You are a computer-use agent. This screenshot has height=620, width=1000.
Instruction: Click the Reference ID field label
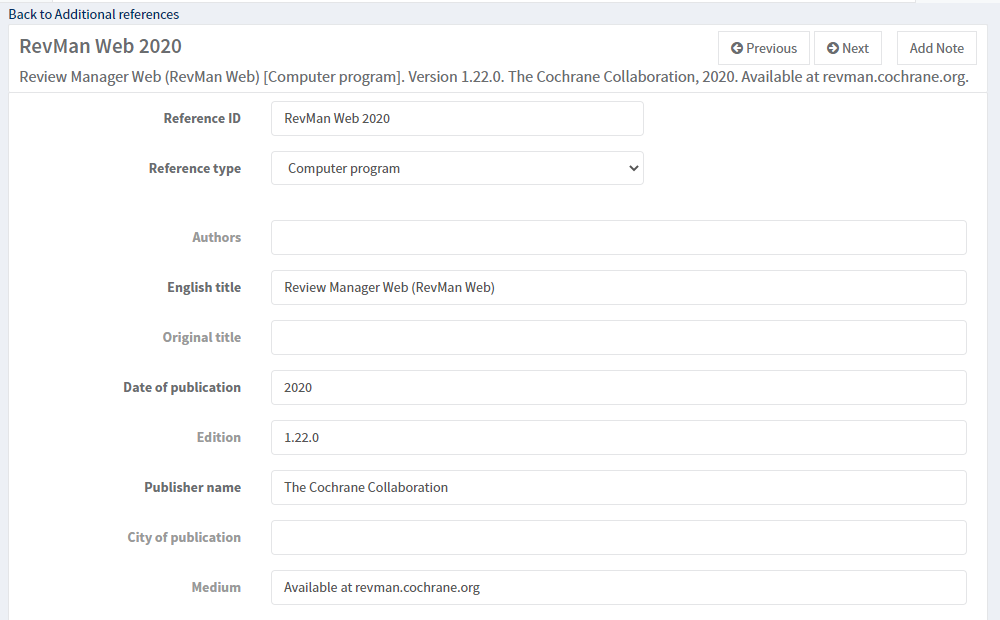pyautogui.click(x=202, y=118)
